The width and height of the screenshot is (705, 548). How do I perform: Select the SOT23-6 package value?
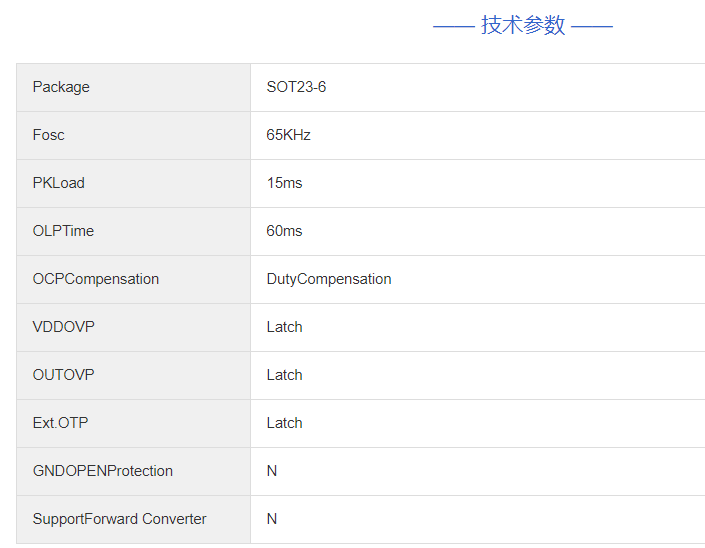(x=296, y=87)
